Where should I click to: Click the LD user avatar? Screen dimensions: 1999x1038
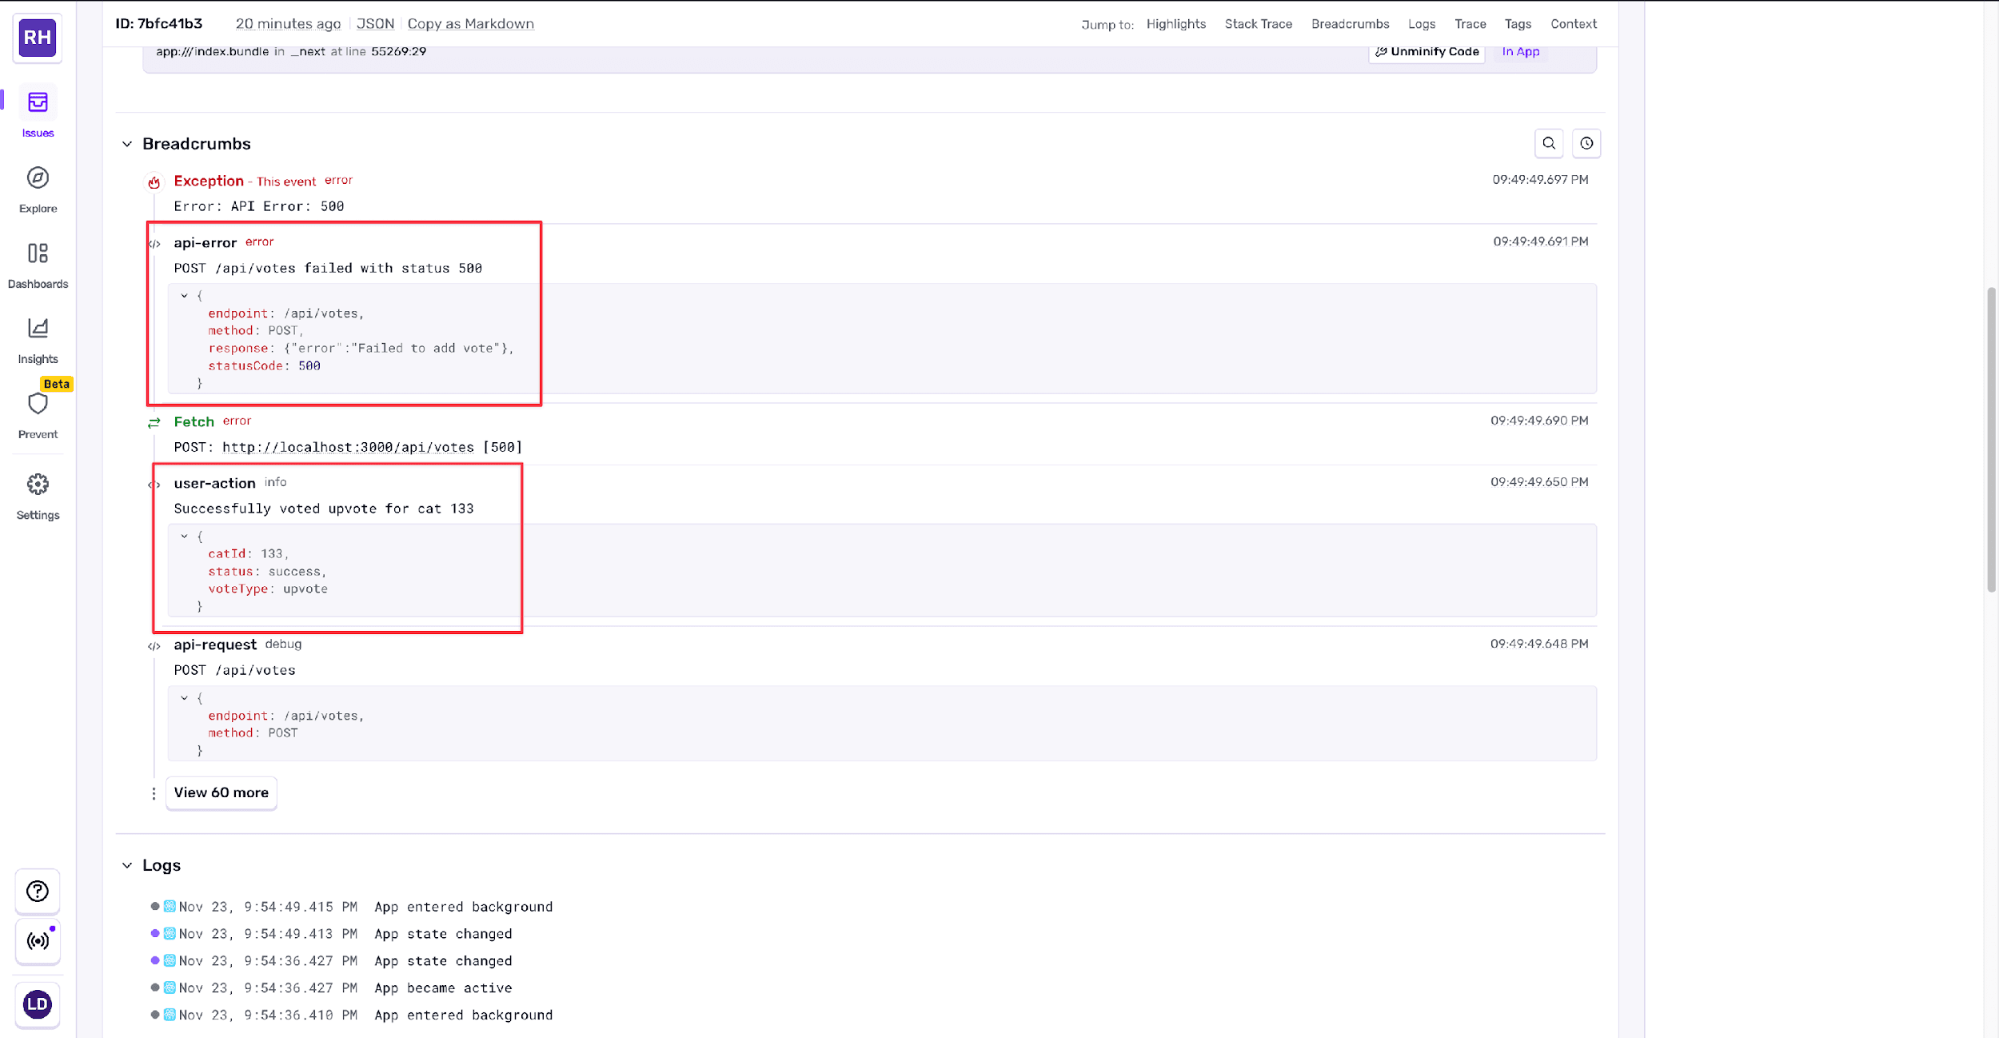point(37,1004)
